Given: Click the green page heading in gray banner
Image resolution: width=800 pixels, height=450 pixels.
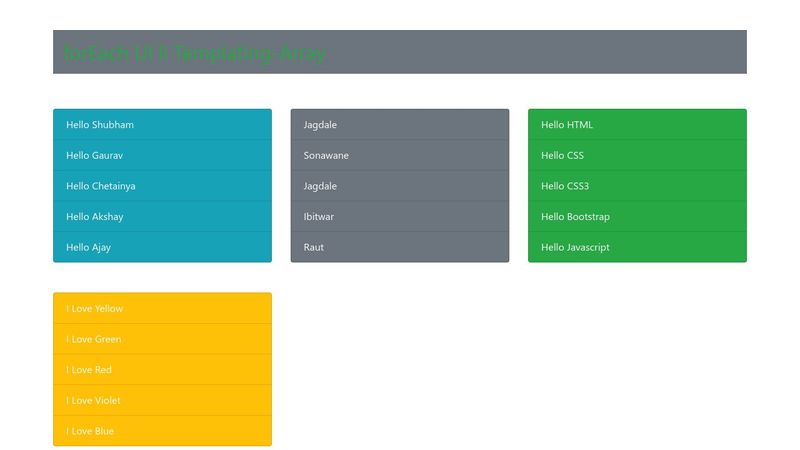Looking at the screenshot, I should 195,53.
